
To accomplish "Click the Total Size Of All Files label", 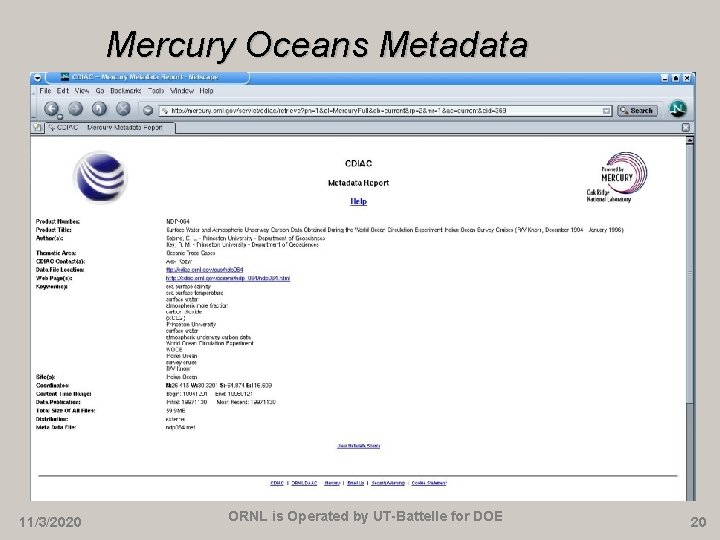I will (66, 411).
